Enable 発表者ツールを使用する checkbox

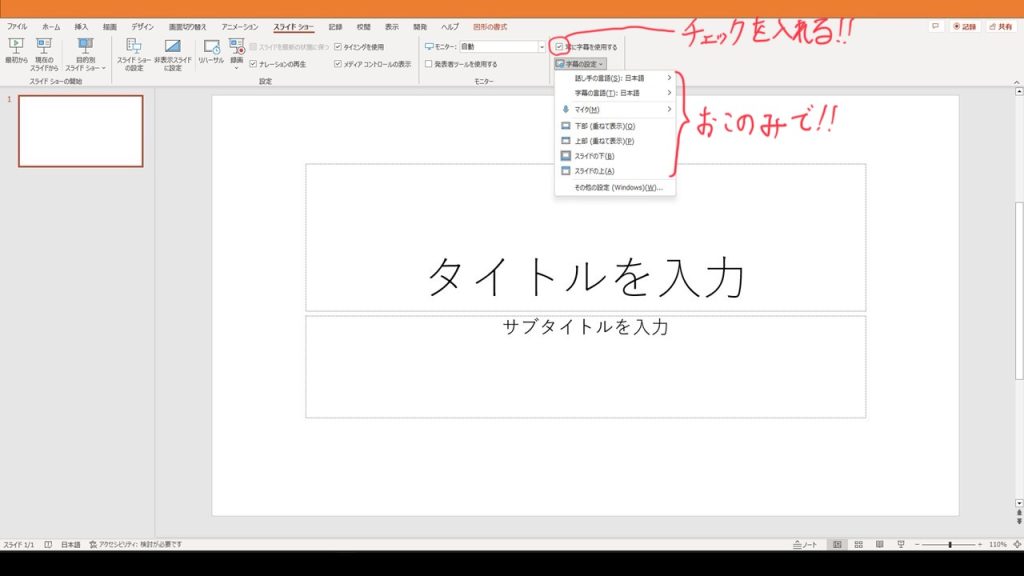(429, 64)
